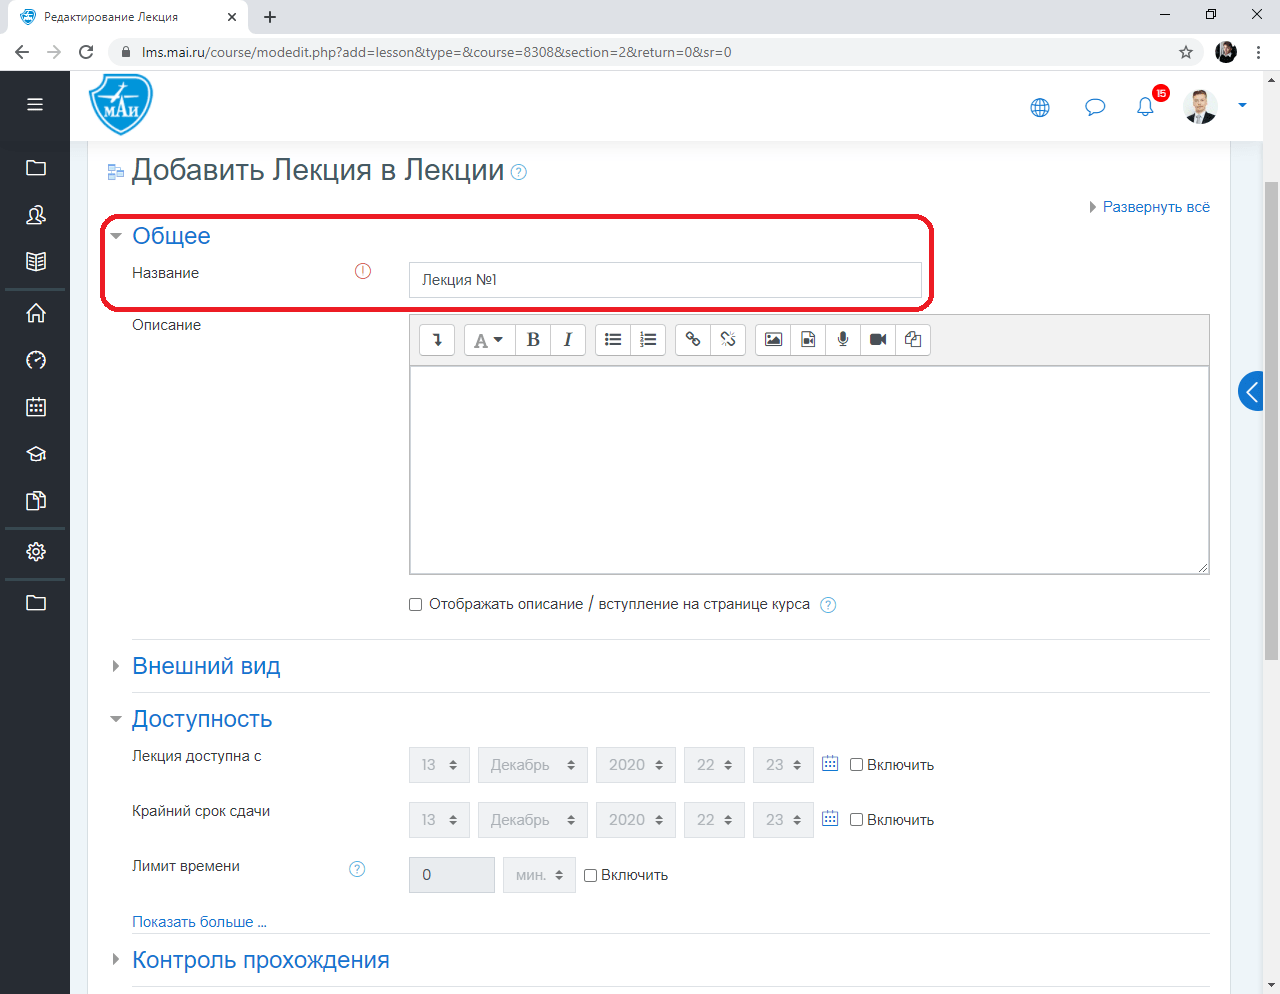
Task: Record audio with the microphone icon
Action: [x=843, y=340]
